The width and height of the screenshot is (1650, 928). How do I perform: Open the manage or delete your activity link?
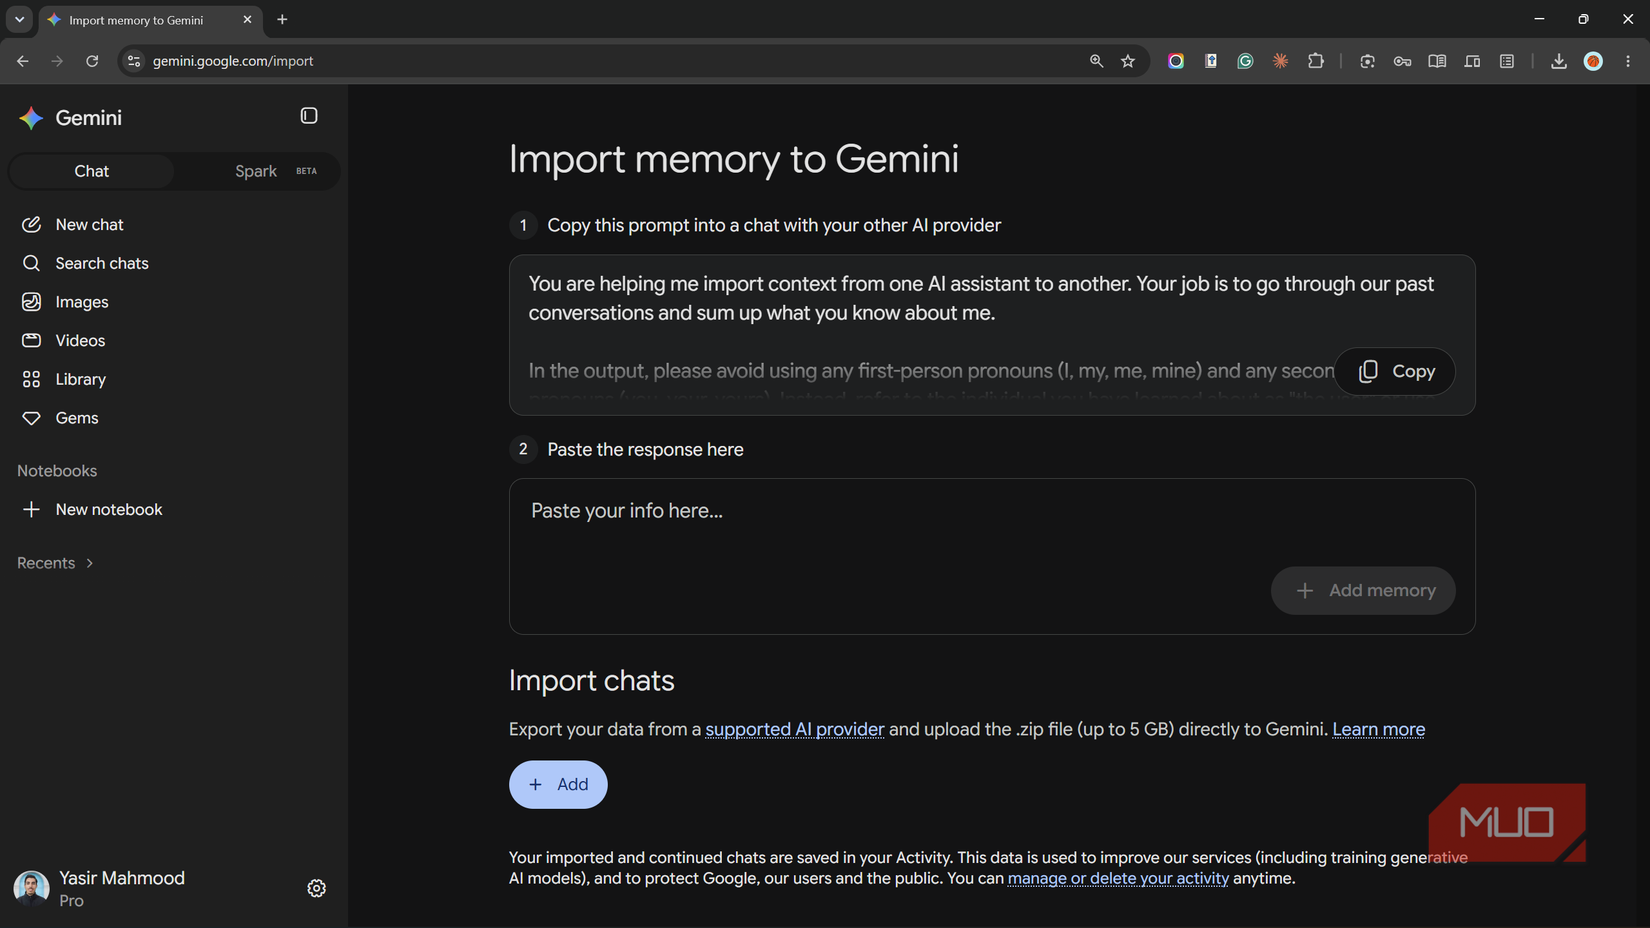1118,878
